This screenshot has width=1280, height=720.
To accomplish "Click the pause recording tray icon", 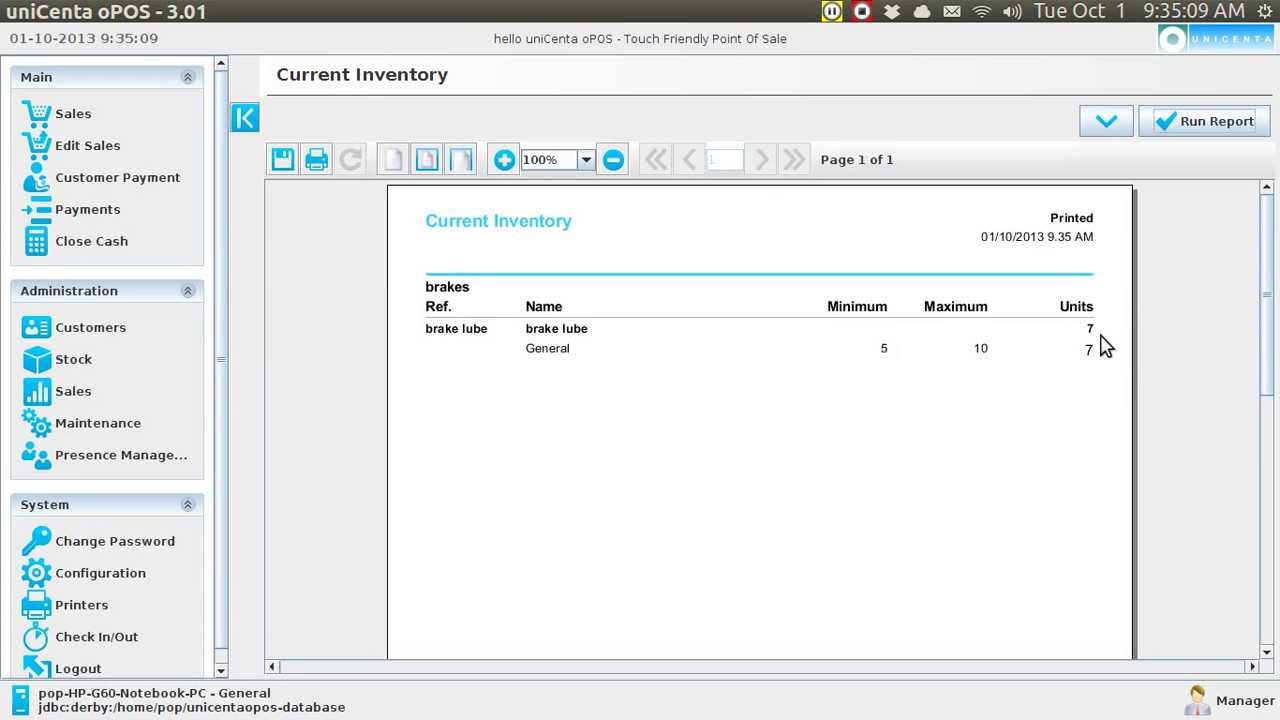I will coord(832,12).
